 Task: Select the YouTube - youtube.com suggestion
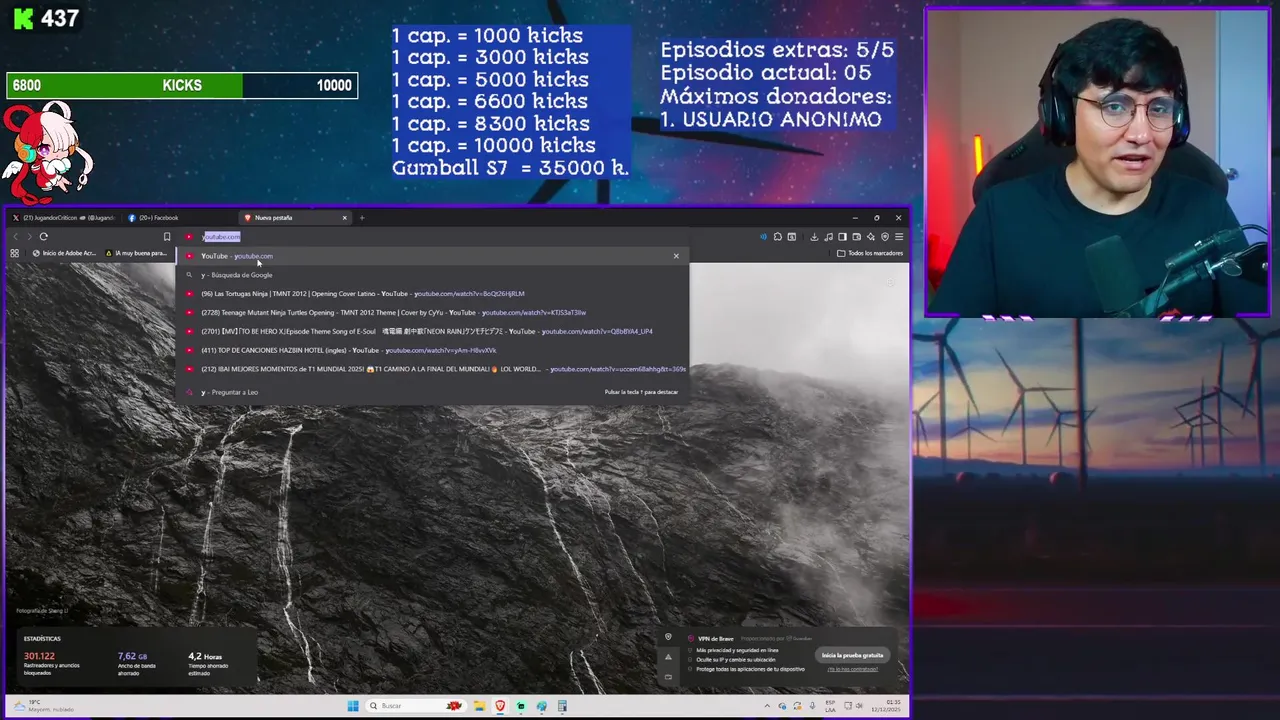tap(434, 256)
